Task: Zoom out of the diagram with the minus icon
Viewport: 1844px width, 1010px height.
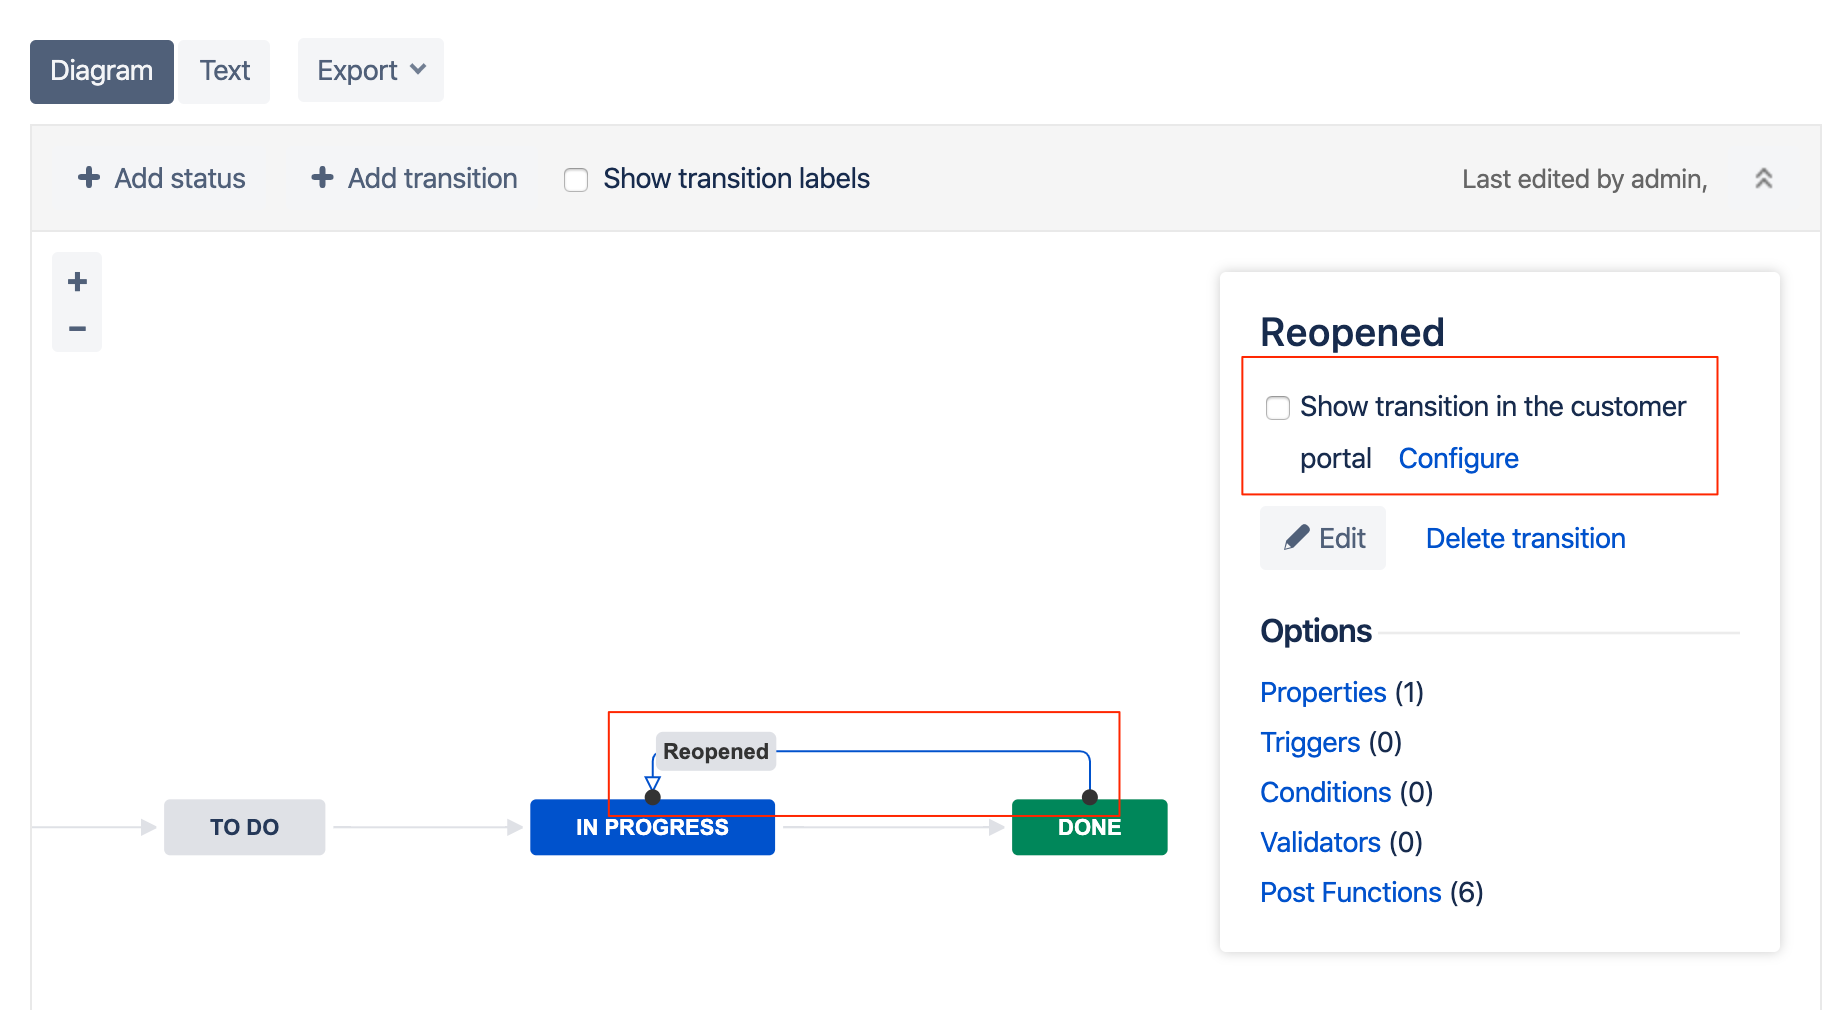Action: pos(76,327)
